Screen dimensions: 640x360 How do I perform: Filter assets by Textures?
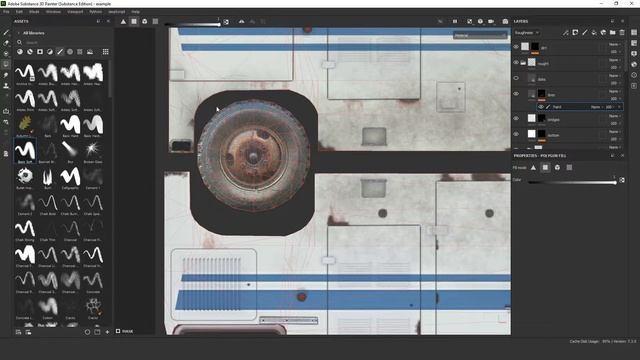80,52
